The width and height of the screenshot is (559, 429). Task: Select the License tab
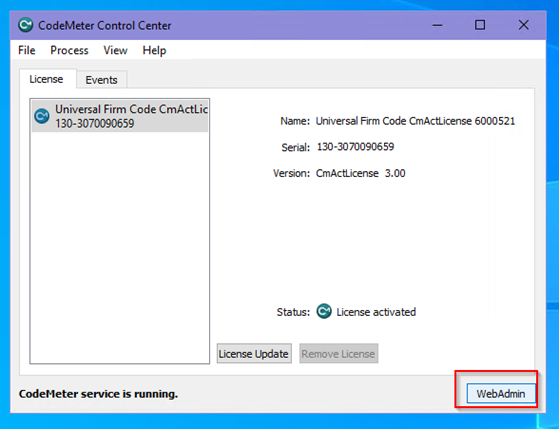46,79
